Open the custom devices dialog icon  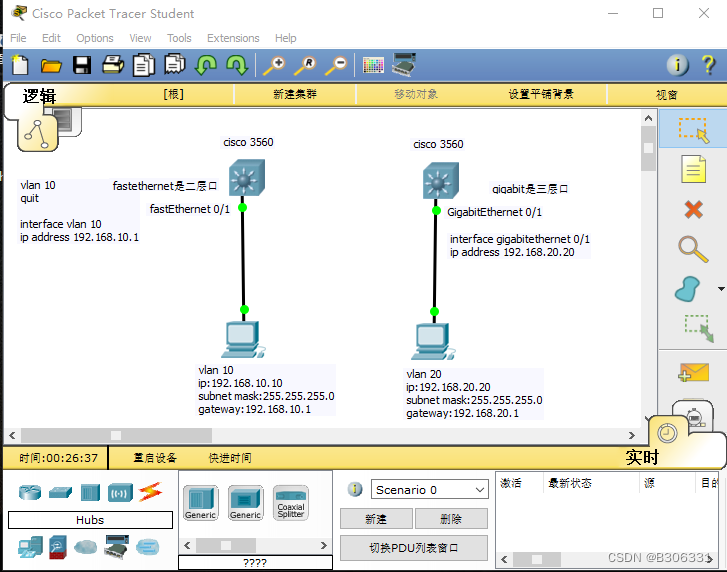coord(404,64)
